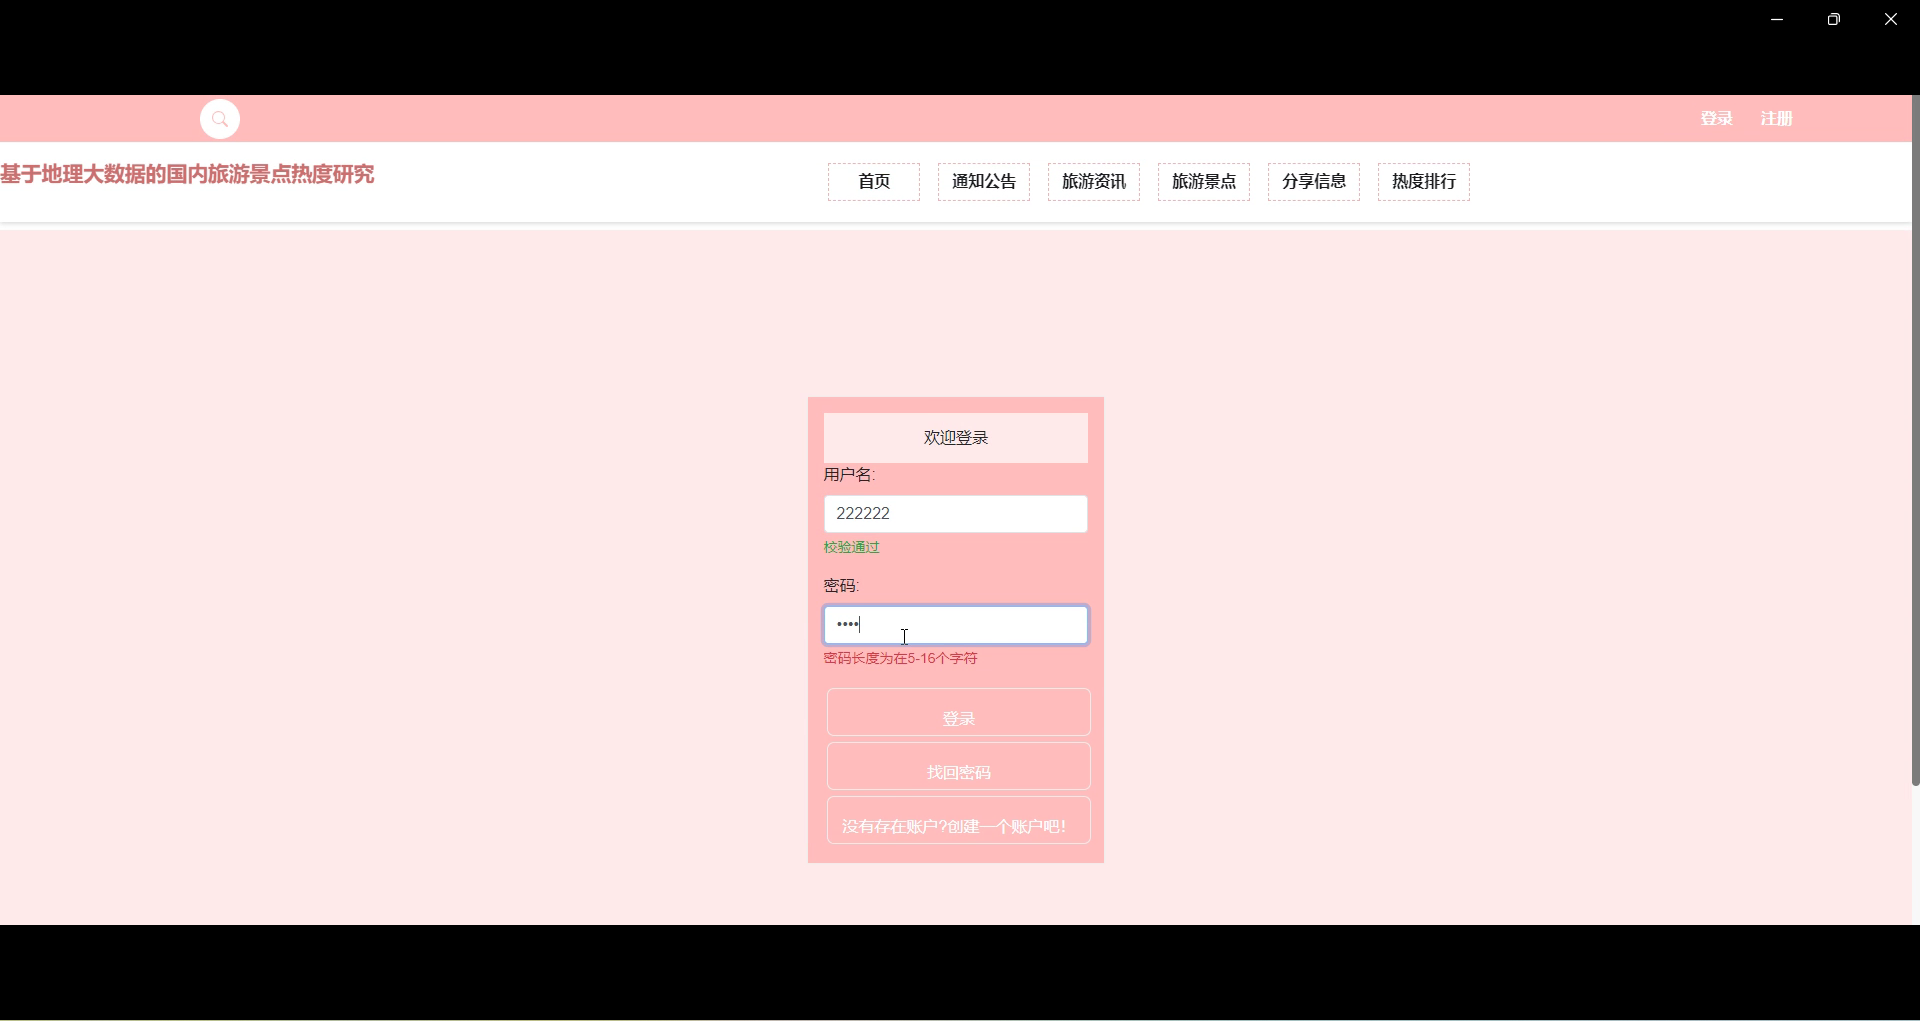Restore down the application window
1920x1021 pixels.
pos(1834,19)
